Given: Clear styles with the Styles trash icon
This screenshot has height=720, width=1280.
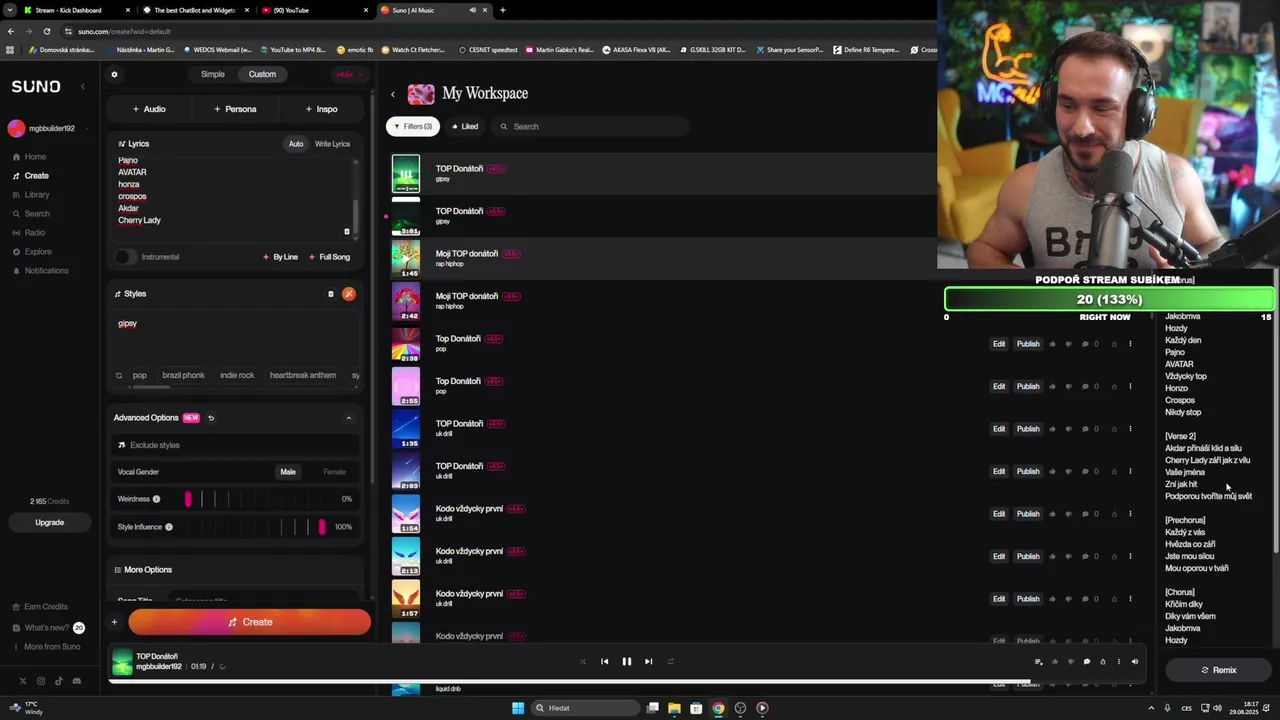Looking at the screenshot, I should click(x=331, y=294).
